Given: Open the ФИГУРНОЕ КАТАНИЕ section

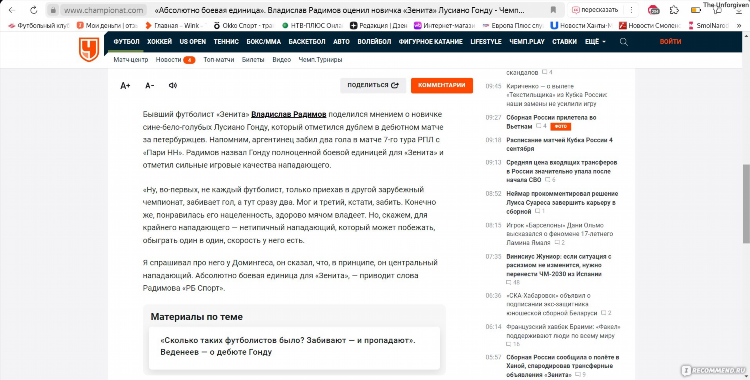Looking at the screenshot, I should [430, 42].
